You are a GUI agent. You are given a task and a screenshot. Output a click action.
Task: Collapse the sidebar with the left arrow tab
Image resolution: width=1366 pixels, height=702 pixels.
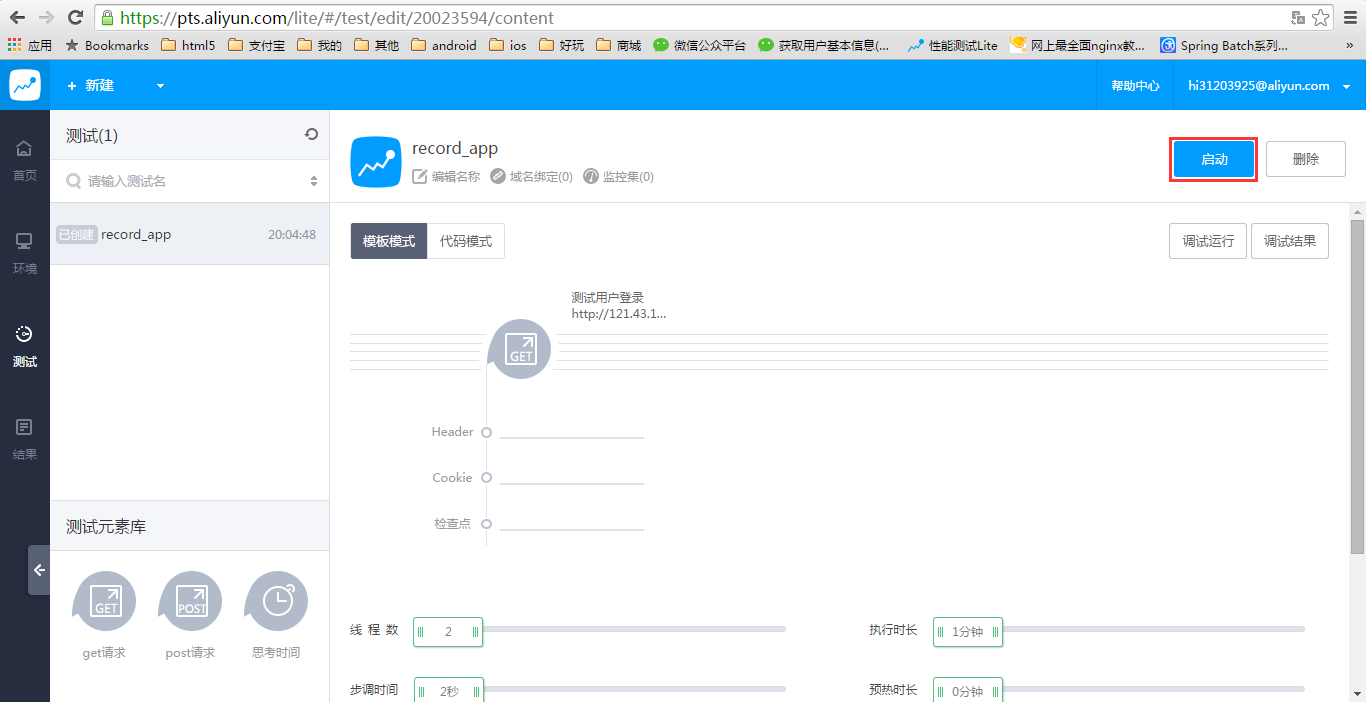tap(39, 570)
